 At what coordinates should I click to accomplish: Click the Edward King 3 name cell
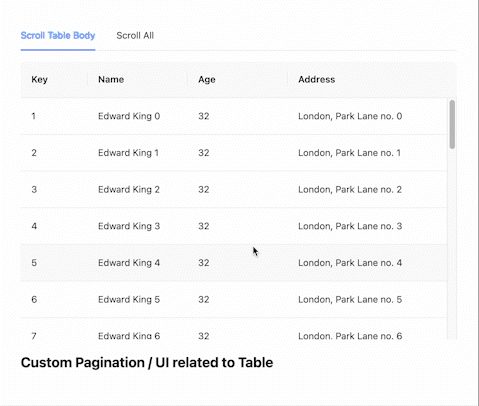click(129, 226)
